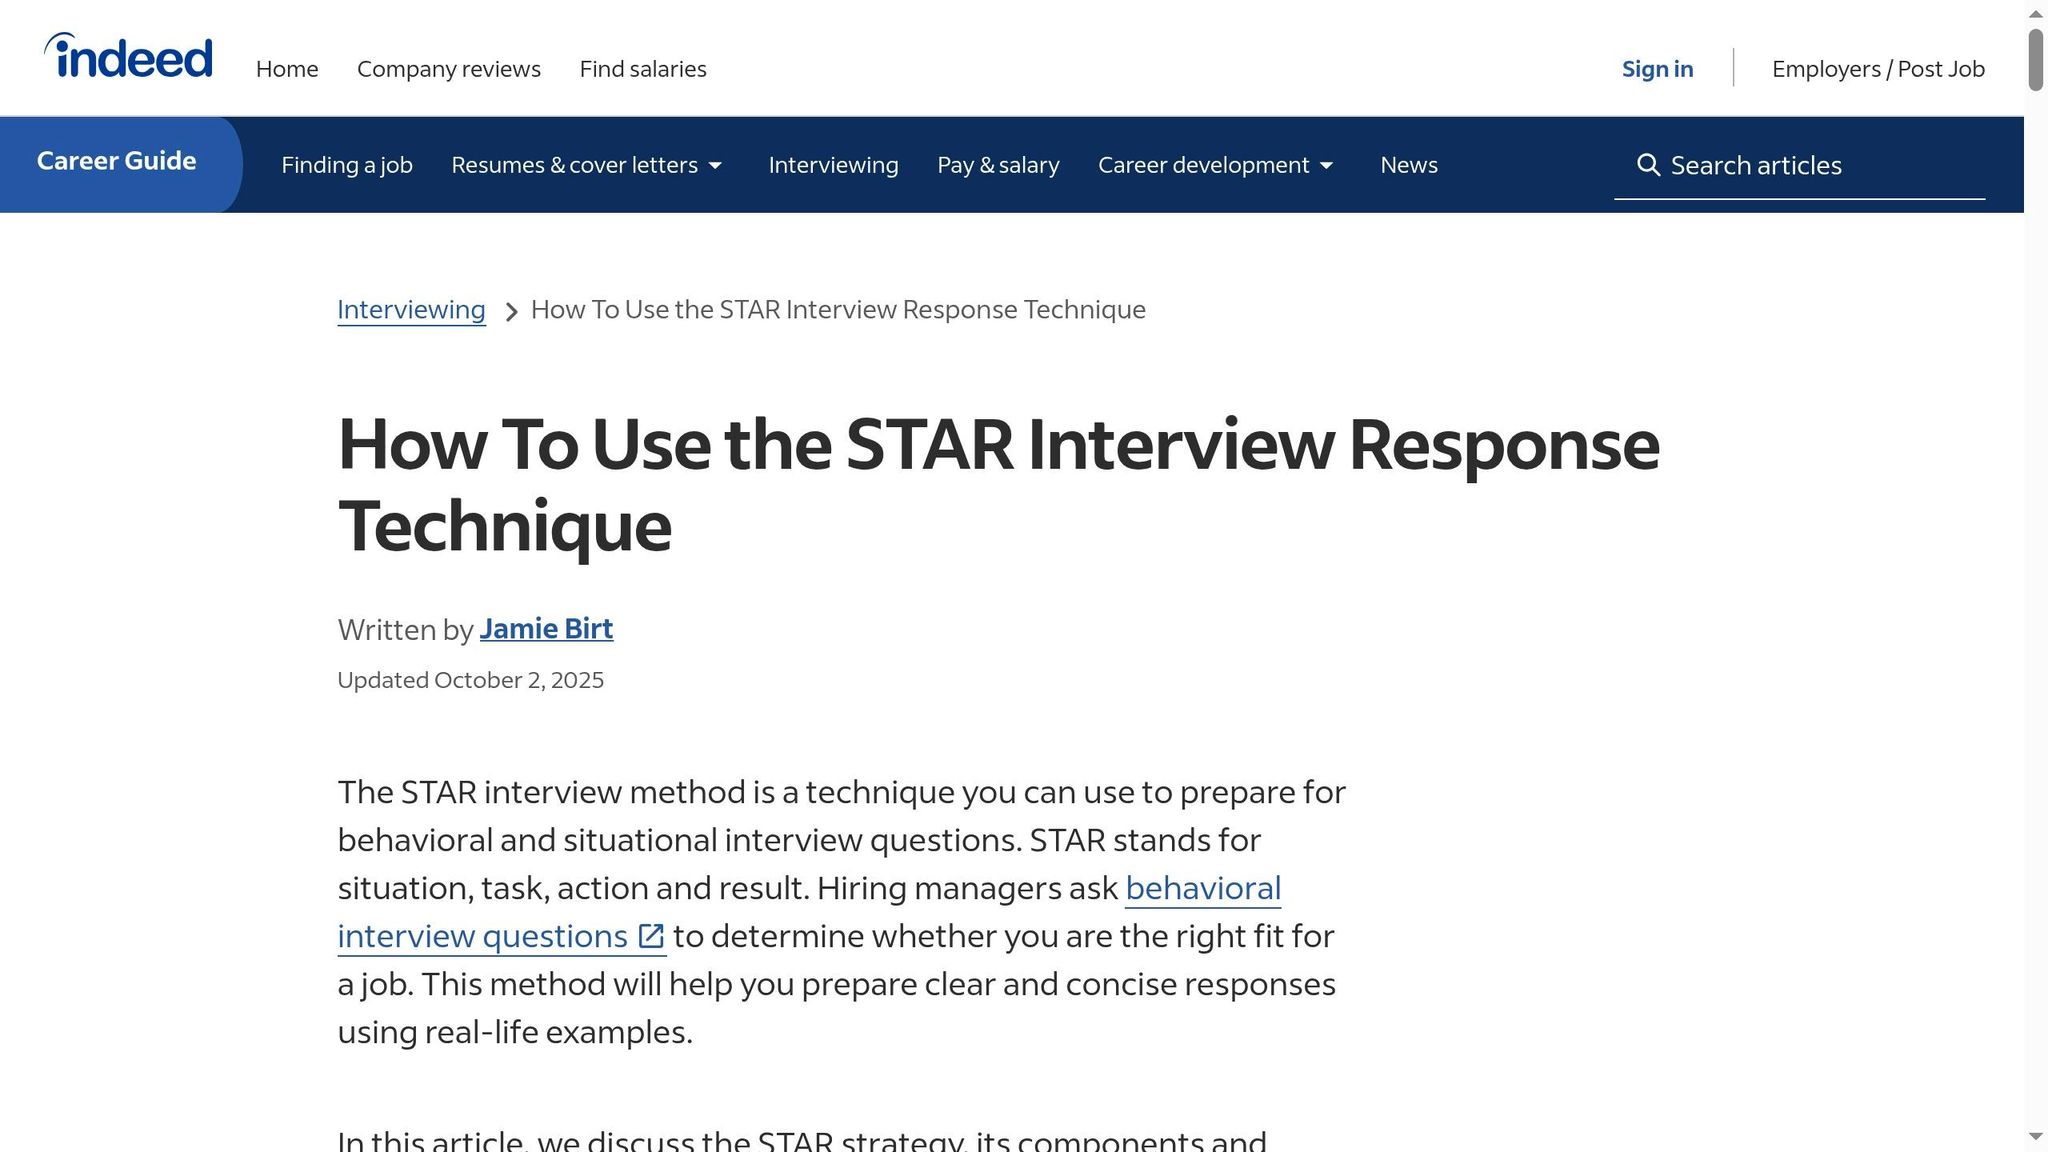Expand Resumes & cover letters dropdown arrow

tap(715, 166)
